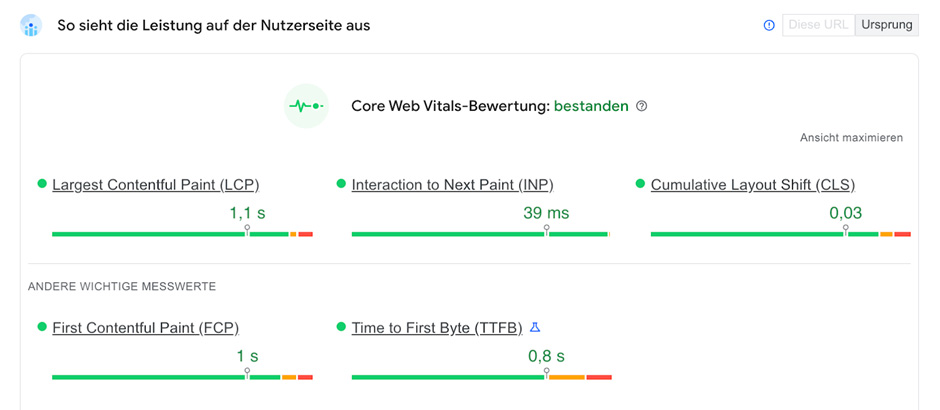Click the Core Web Vitals help question icon
Image resolution: width=940 pixels, height=410 pixels.
click(x=642, y=106)
